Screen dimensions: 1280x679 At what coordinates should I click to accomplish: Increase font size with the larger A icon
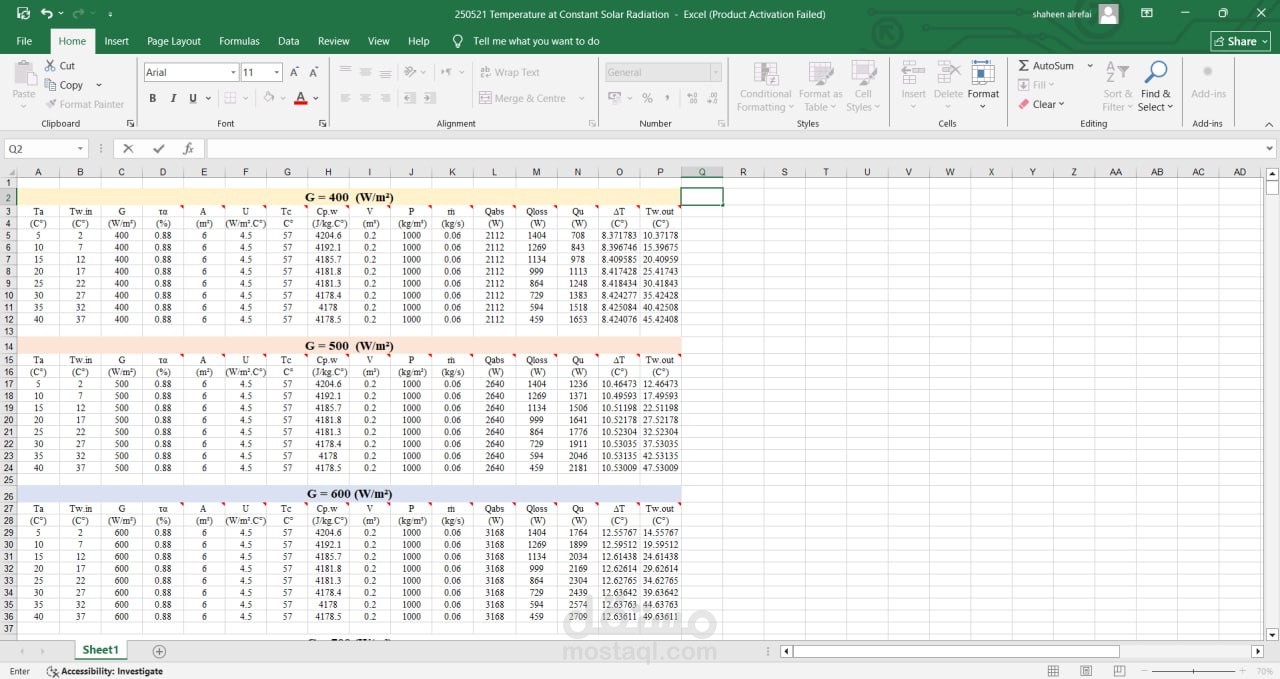[x=294, y=72]
